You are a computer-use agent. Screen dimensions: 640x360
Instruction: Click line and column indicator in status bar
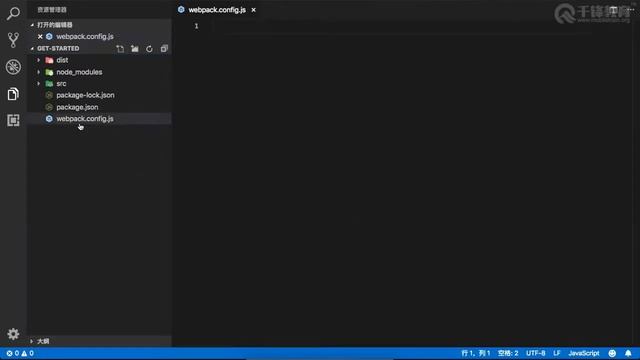click(x=476, y=353)
